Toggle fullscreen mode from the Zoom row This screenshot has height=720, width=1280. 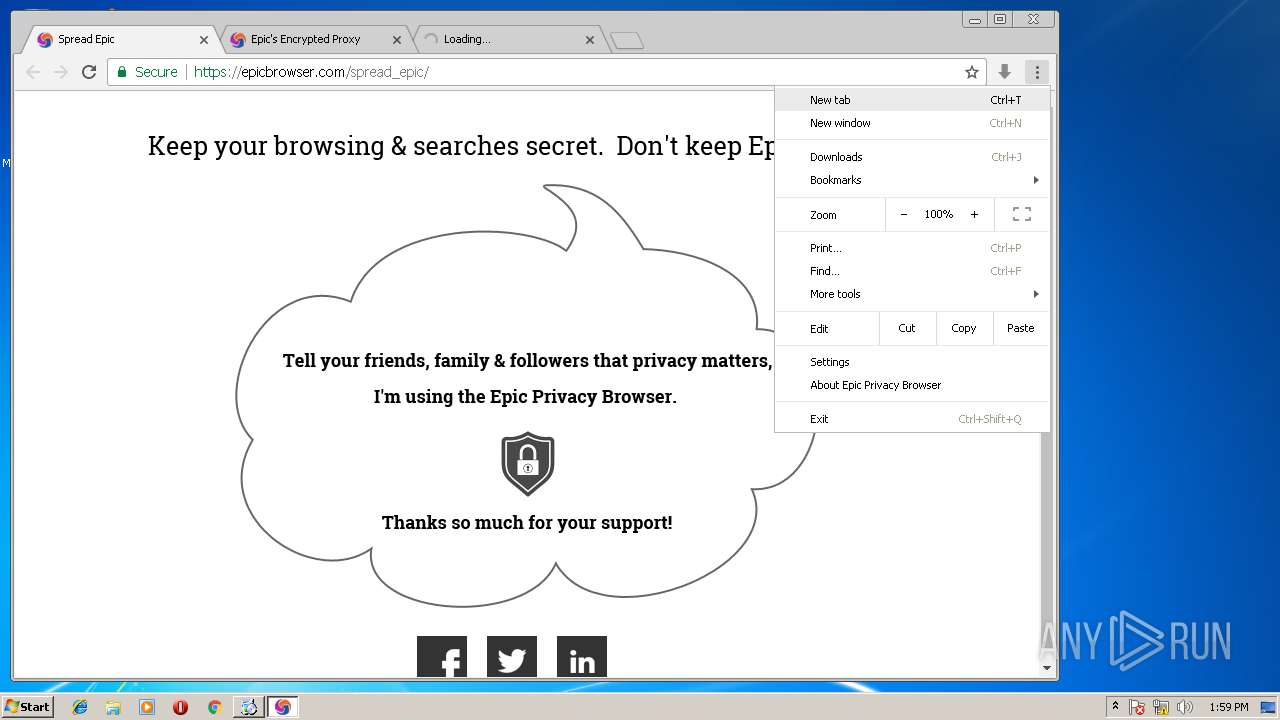pos(1022,214)
